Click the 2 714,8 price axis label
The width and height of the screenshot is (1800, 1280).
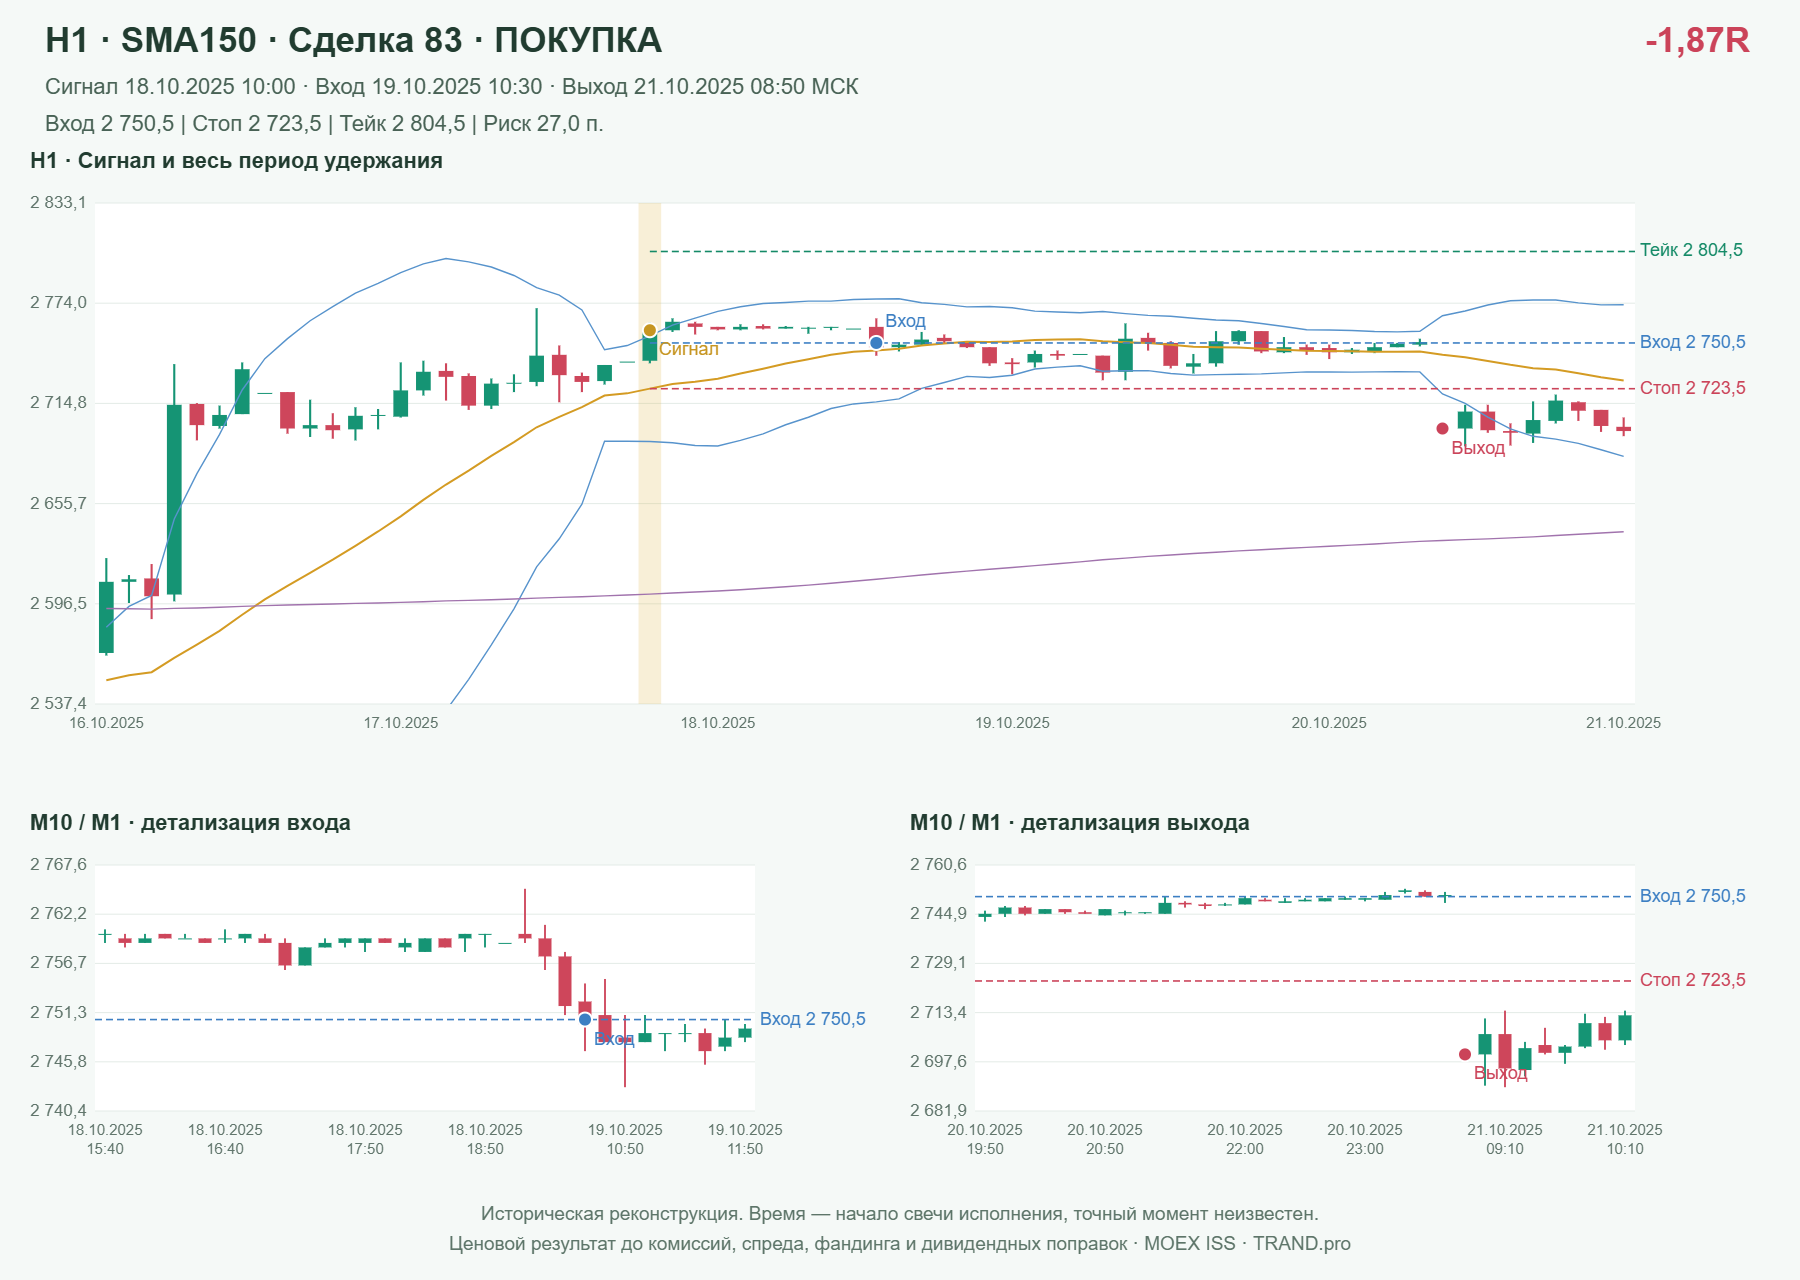tap(58, 403)
